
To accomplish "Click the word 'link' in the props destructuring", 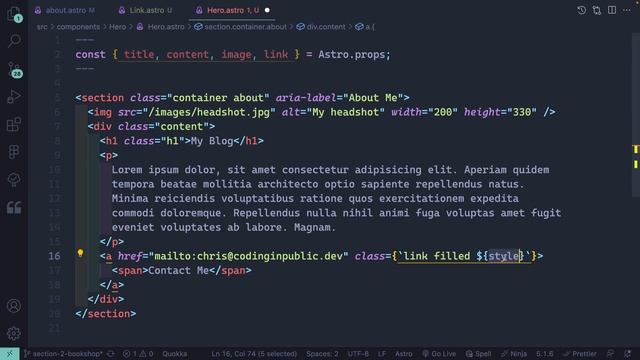I will (276, 54).
